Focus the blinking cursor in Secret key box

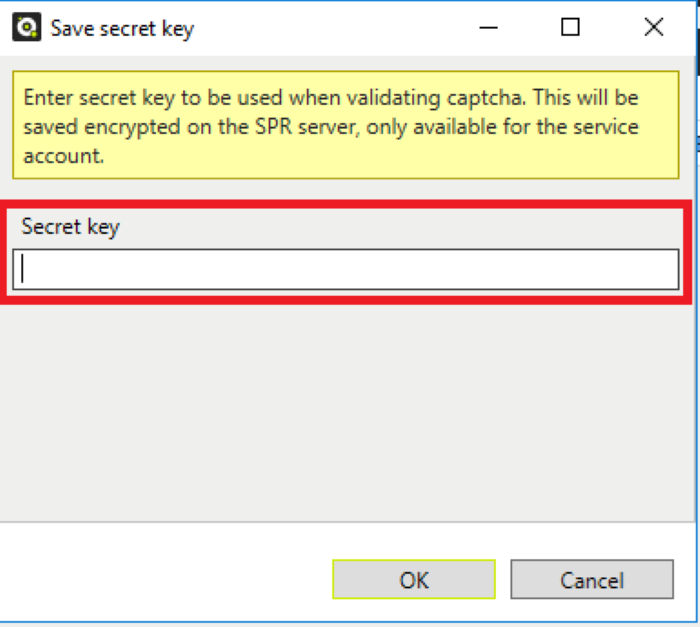22,269
